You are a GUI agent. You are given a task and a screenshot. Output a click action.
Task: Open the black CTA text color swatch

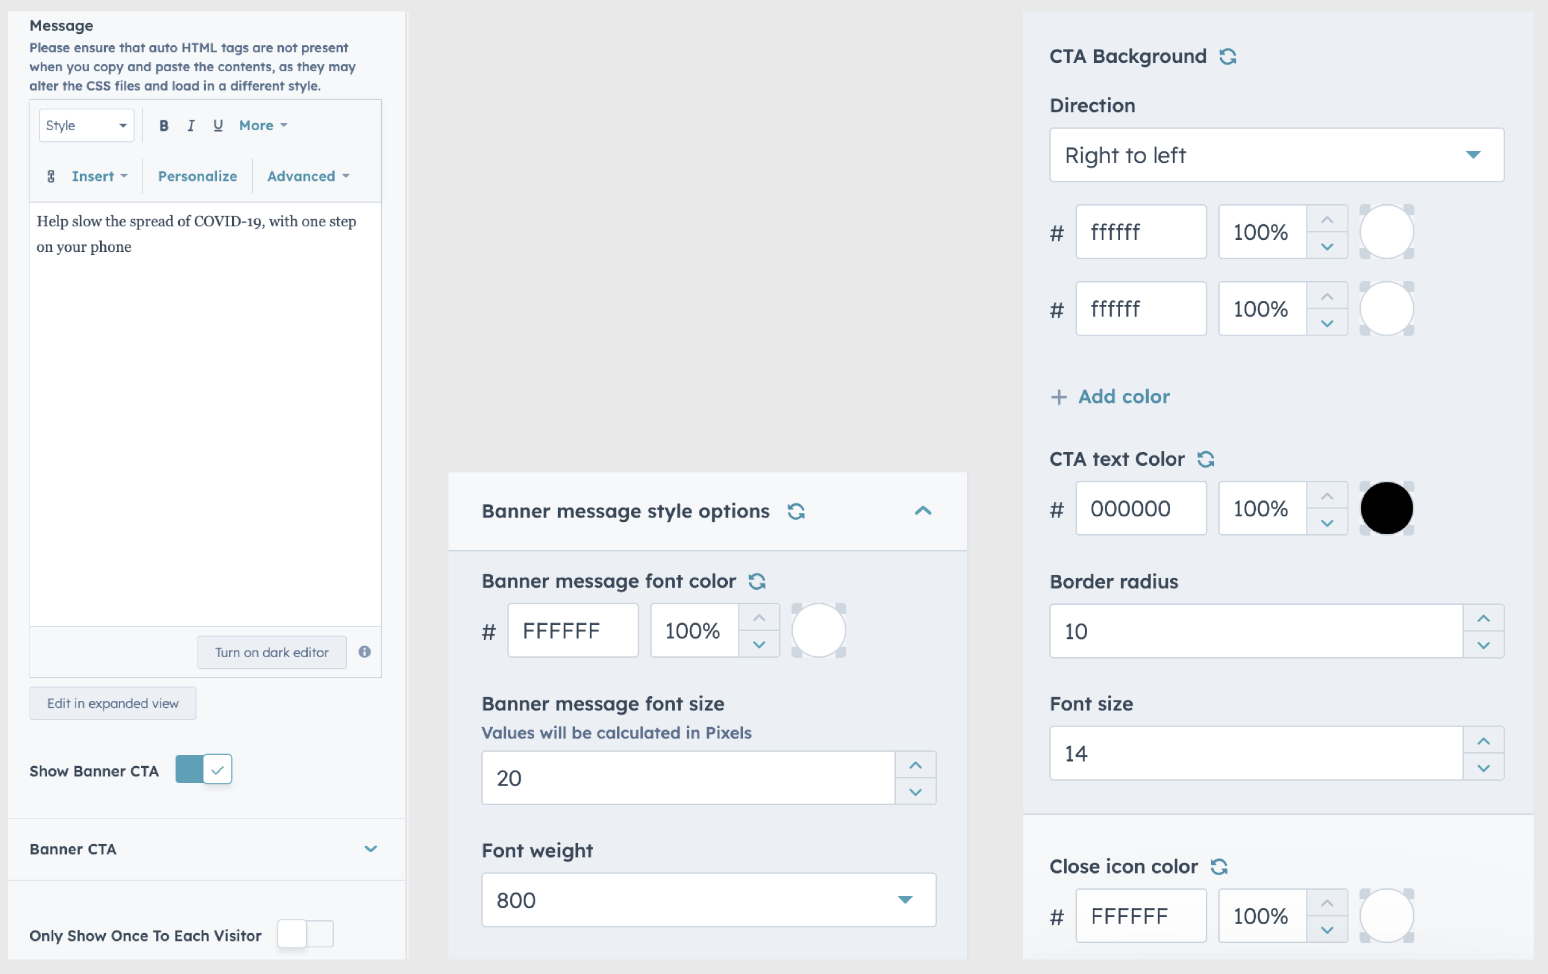(x=1387, y=509)
